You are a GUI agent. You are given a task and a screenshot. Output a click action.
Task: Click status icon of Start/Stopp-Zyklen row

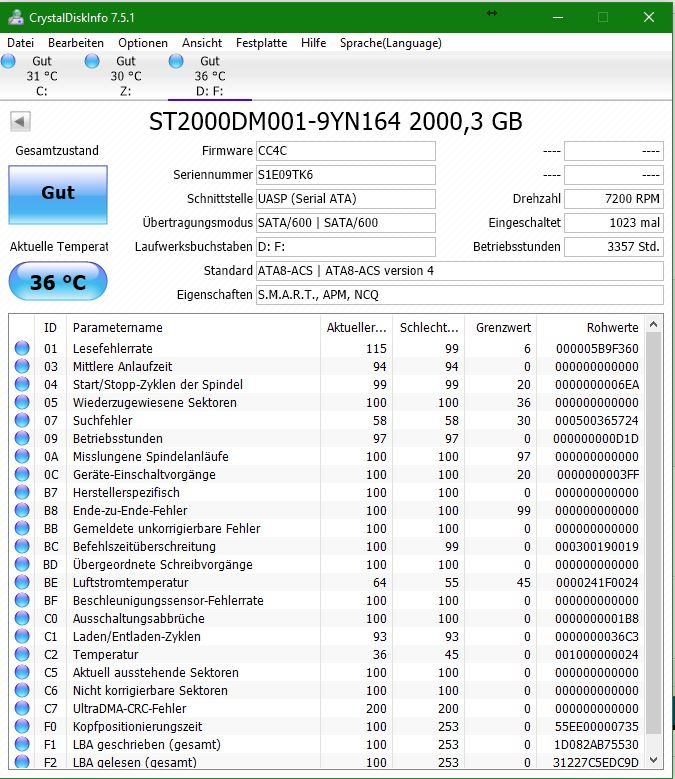(x=22, y=384)
